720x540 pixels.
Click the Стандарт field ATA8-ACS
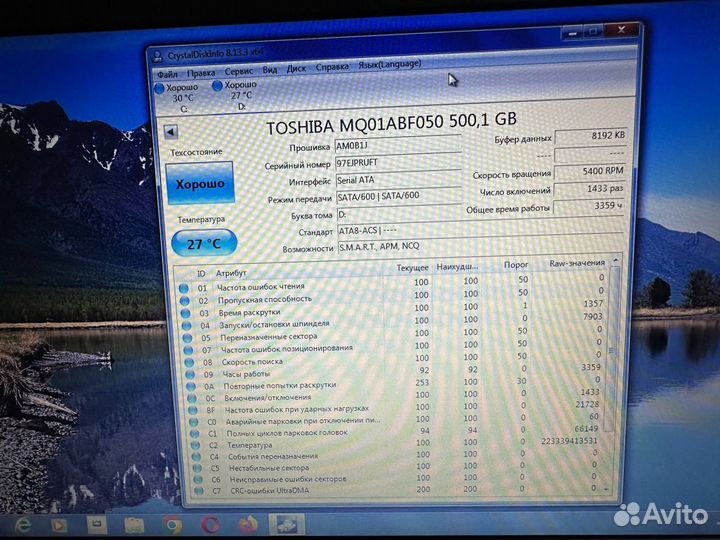[x=480, y=230]
